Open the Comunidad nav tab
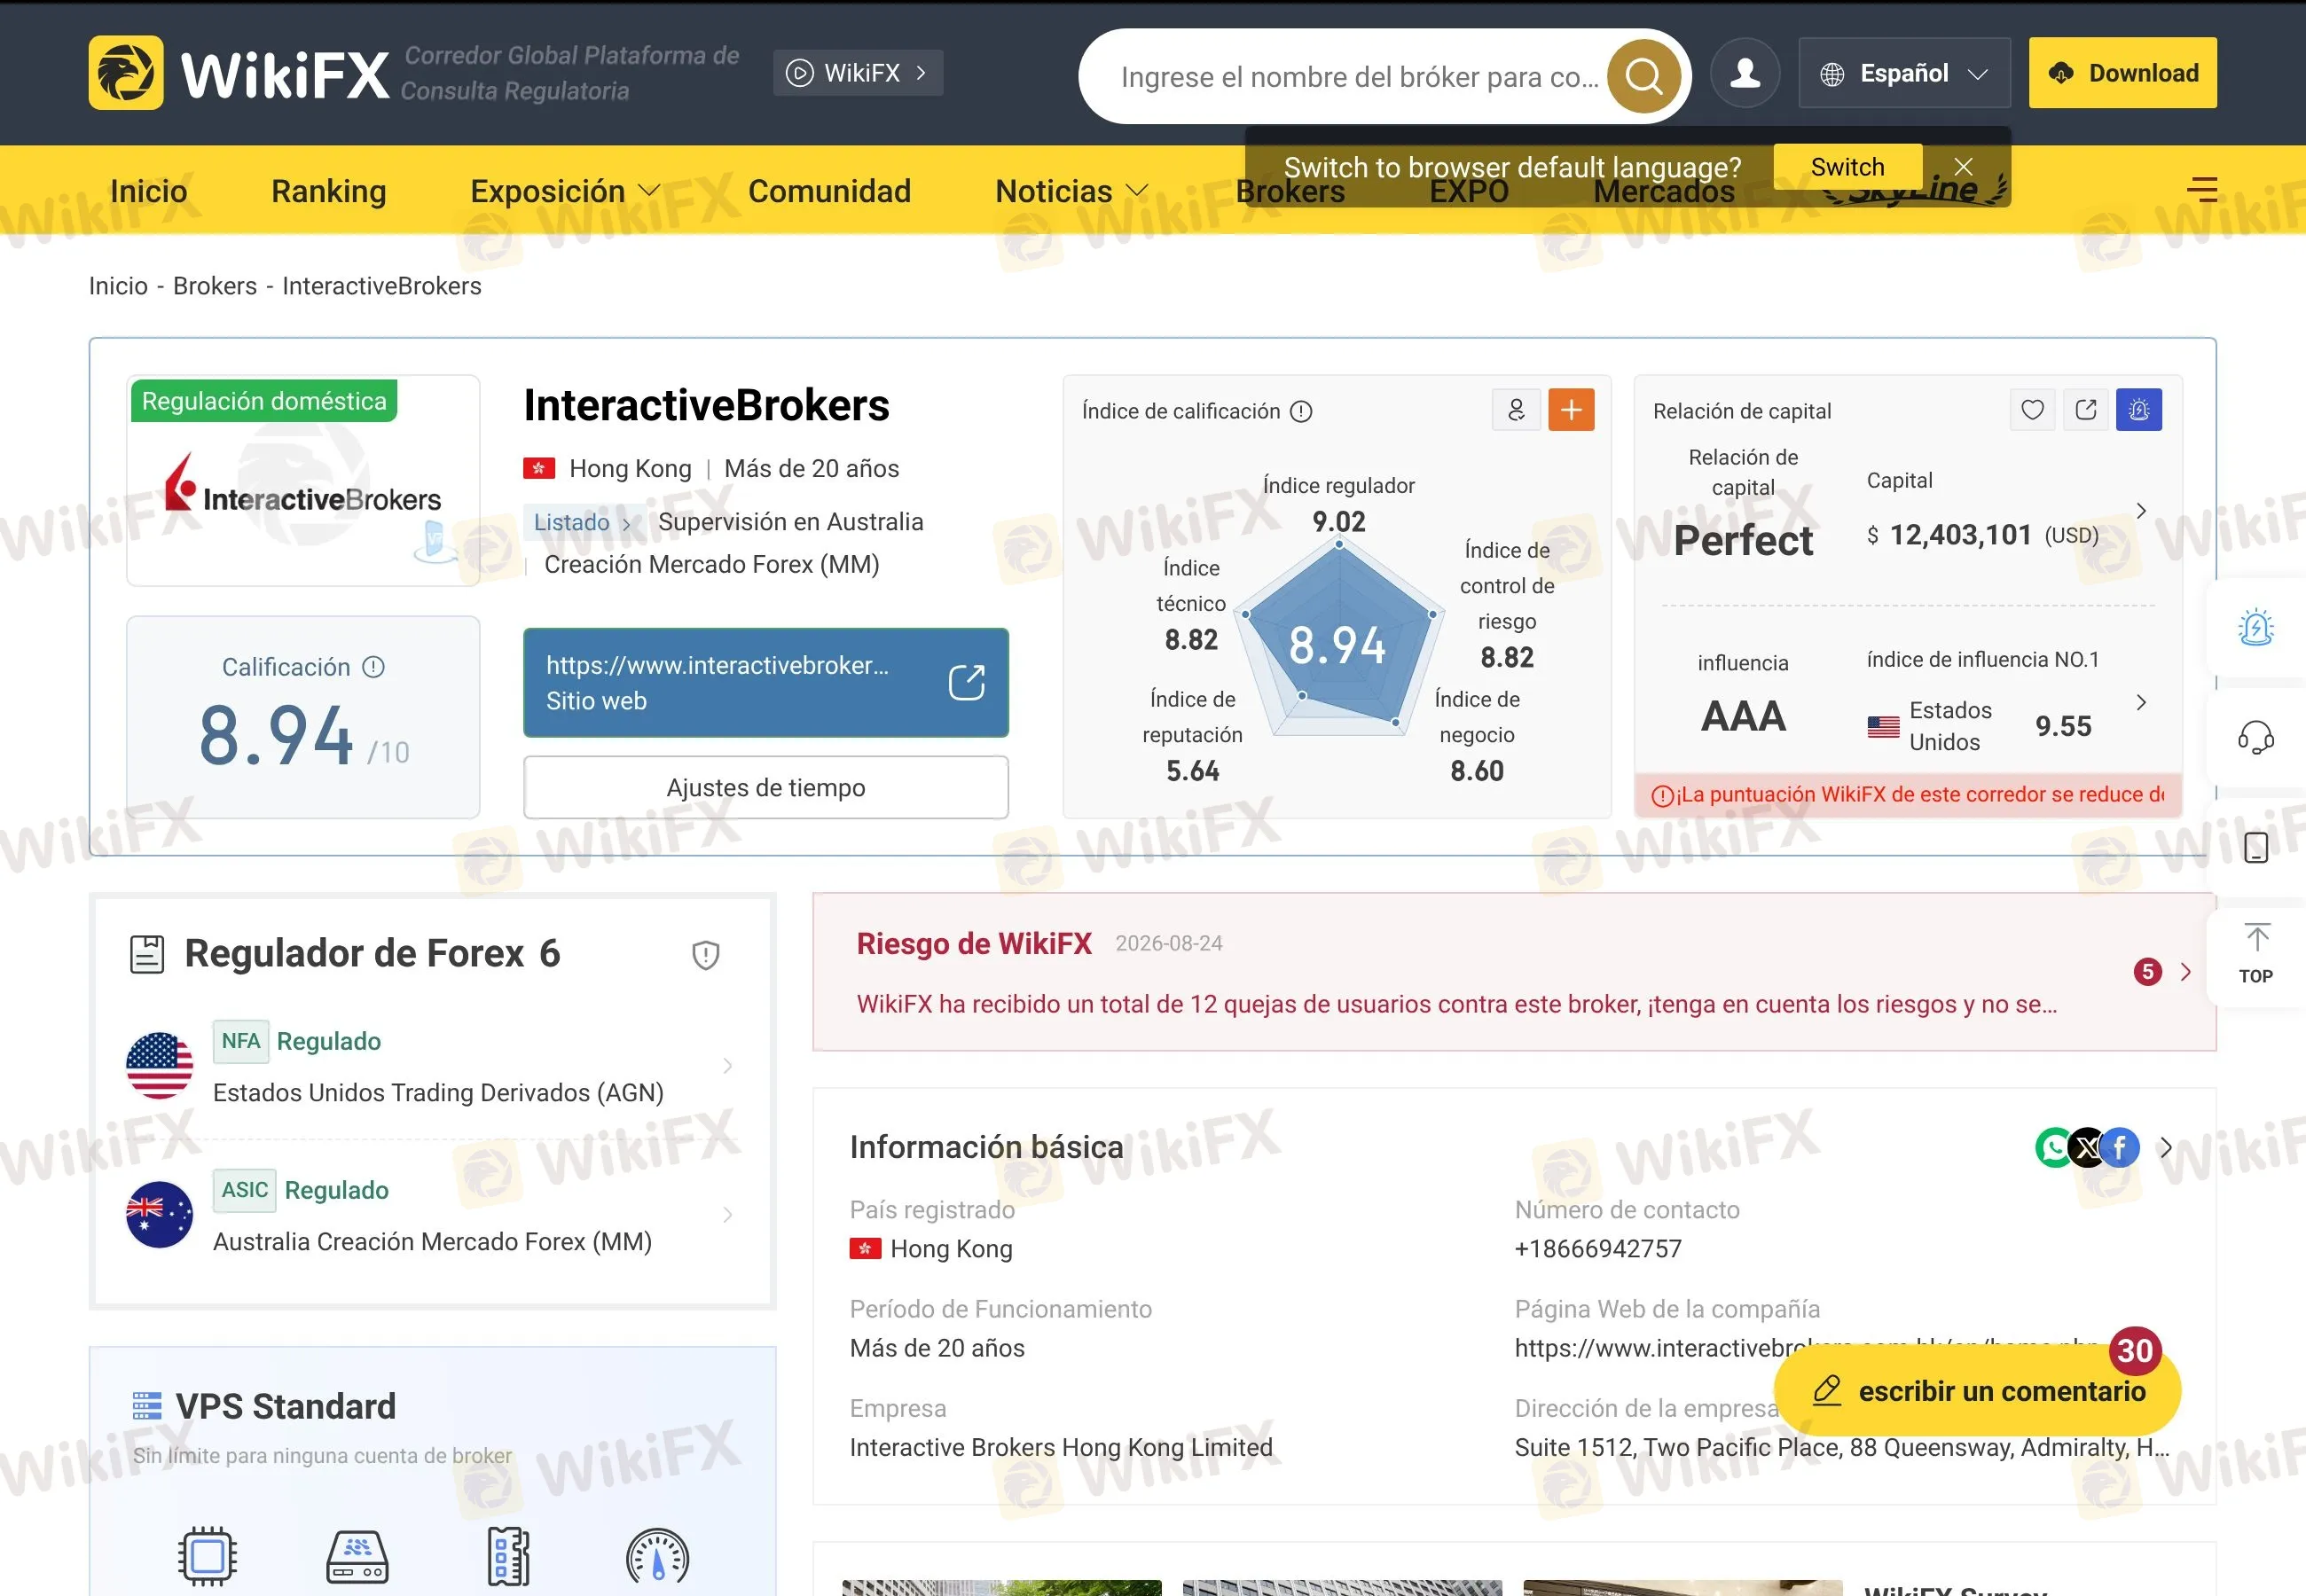Screen dimensions: 2306x1596 [829, 191]
